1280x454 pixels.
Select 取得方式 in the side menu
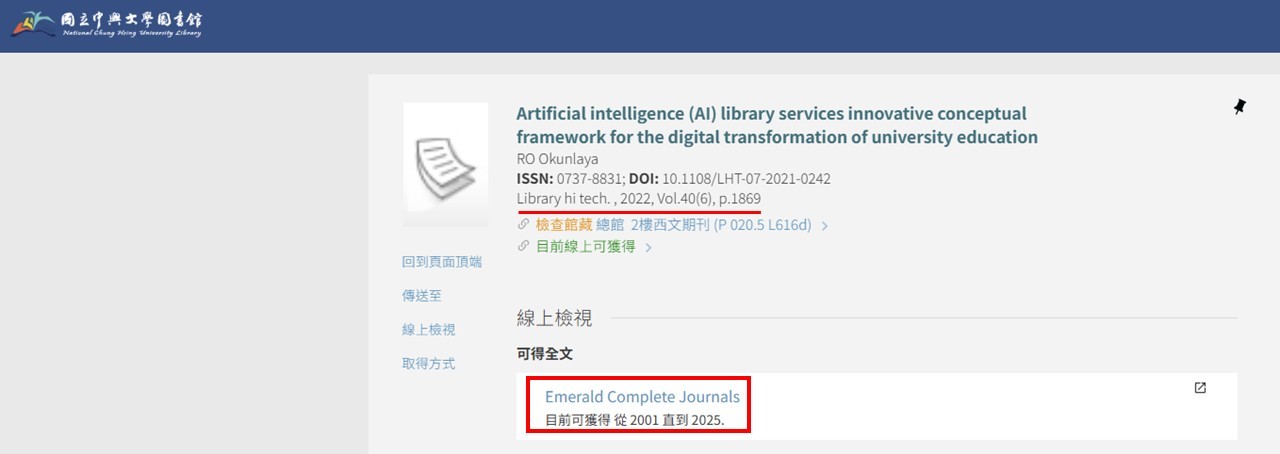coord(429,364)
